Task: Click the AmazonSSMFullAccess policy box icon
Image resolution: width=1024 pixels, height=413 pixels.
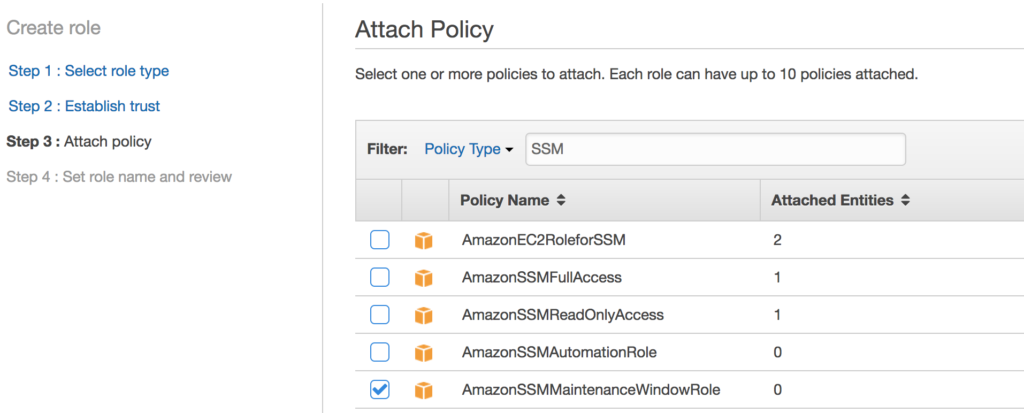Action: click(x=424, y=277)
